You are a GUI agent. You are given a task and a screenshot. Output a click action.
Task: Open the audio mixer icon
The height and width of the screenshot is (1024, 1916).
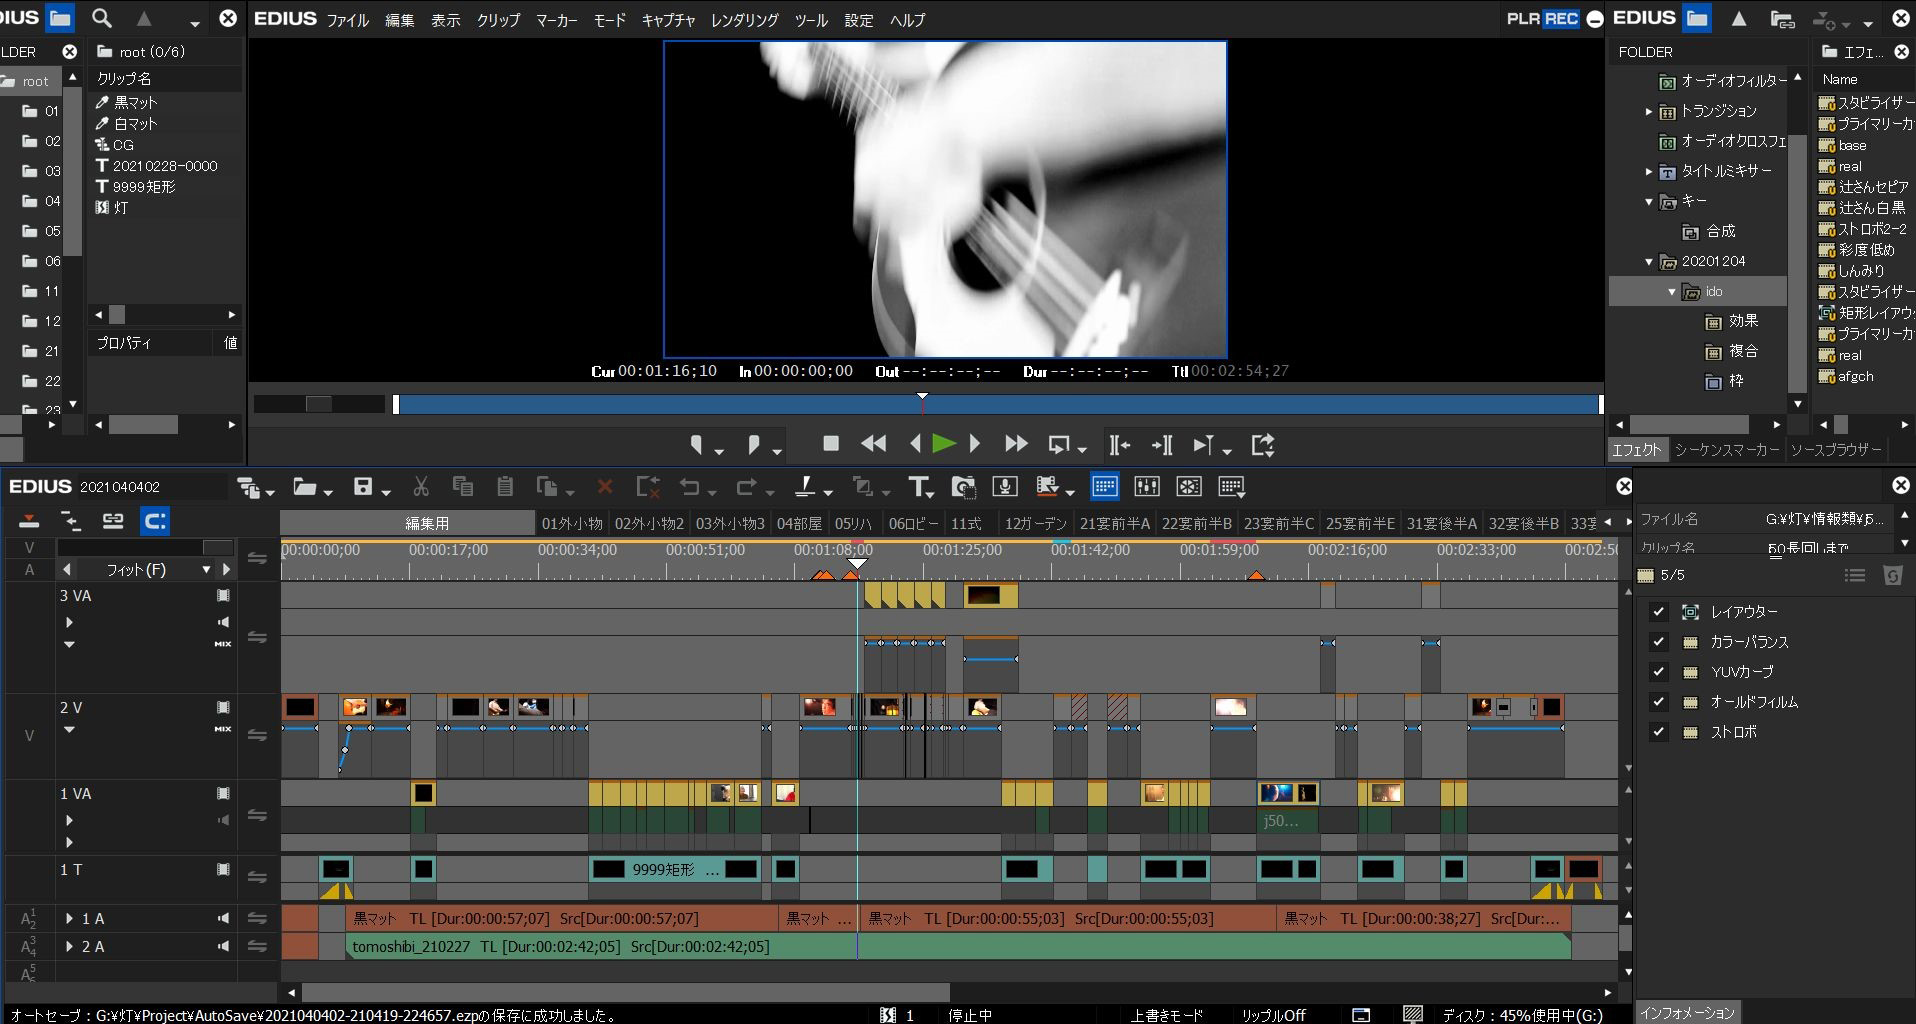[x=1147, y=487]
